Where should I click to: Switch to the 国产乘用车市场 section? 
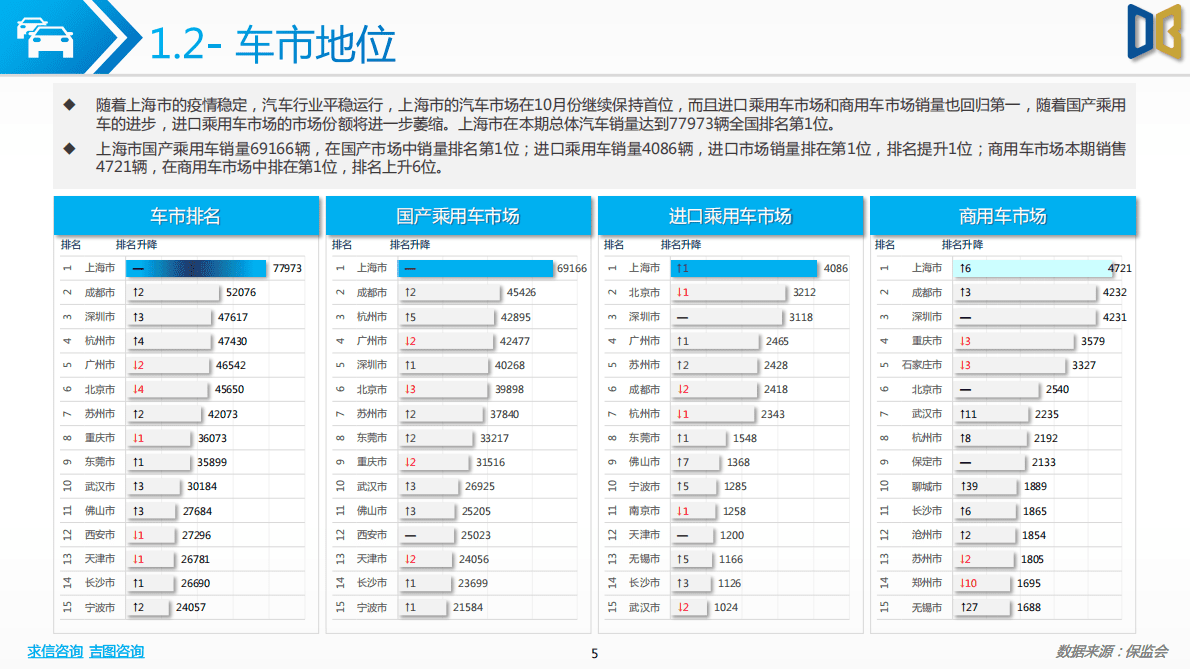[458, 215]
